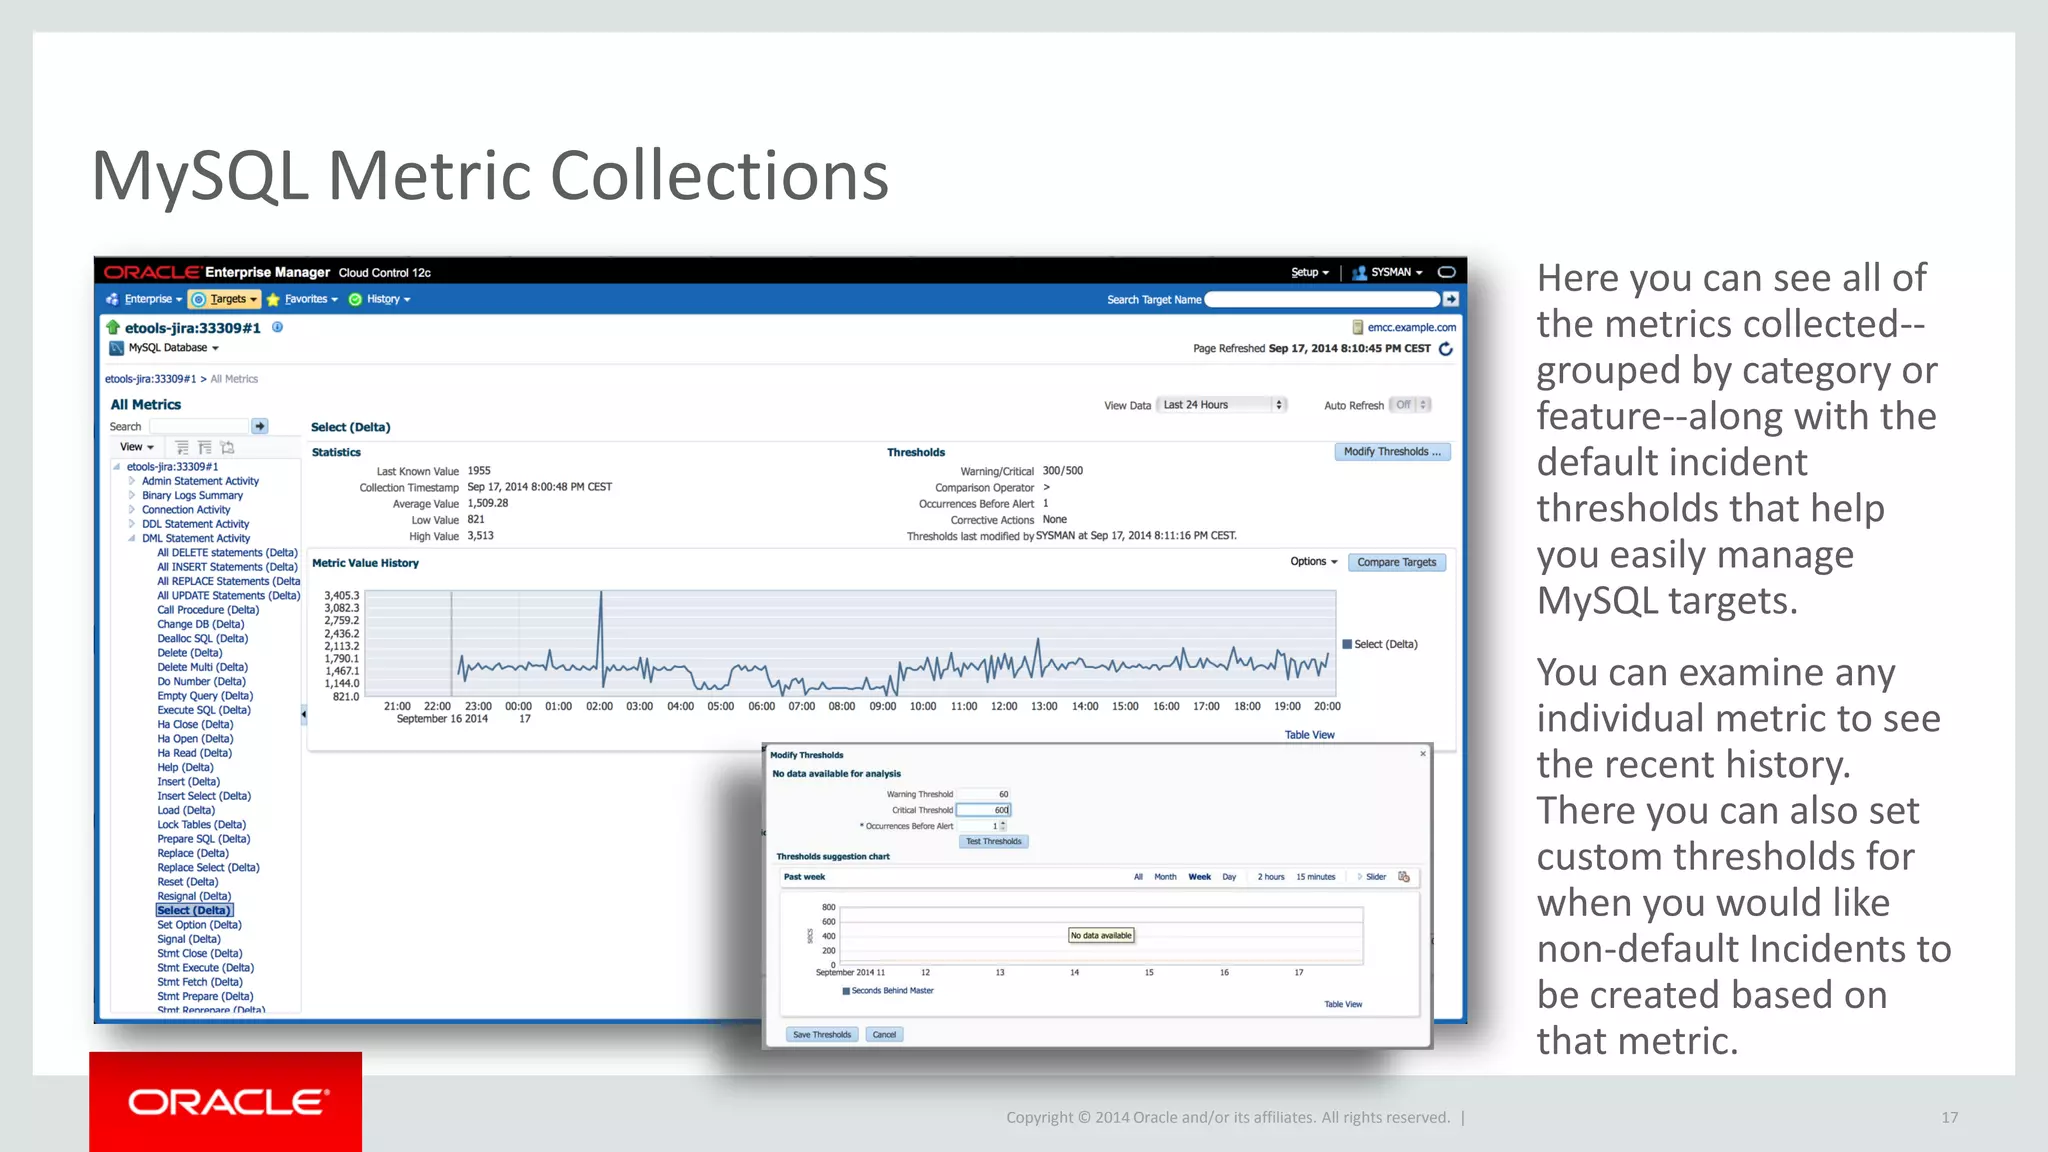2048x1152 pixels.
Task: Click the Save Thresholds button
Action: pyautogui.click(x=822, y=1035)
